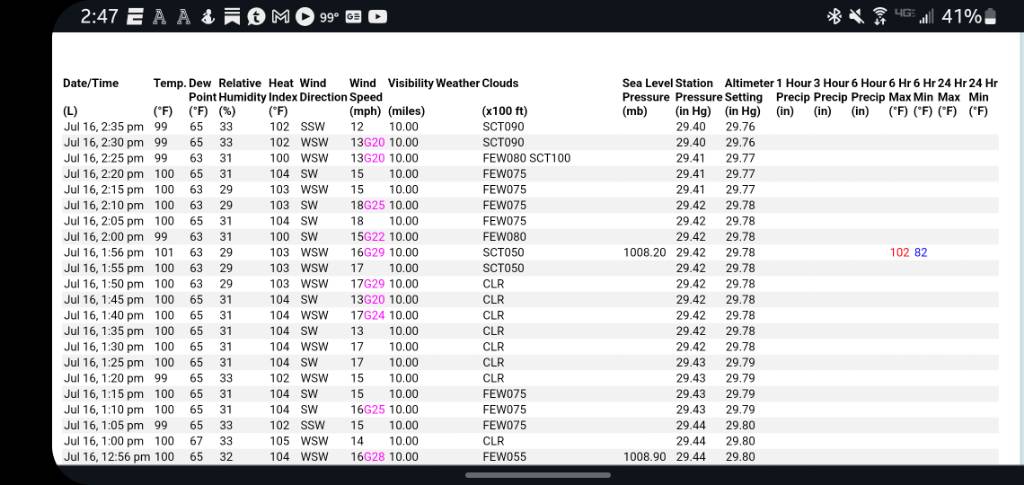This screenshot has height=485, width=1024.
Task: Click CLR clouds in the 1:20 pm row
Action: [494, 378]
